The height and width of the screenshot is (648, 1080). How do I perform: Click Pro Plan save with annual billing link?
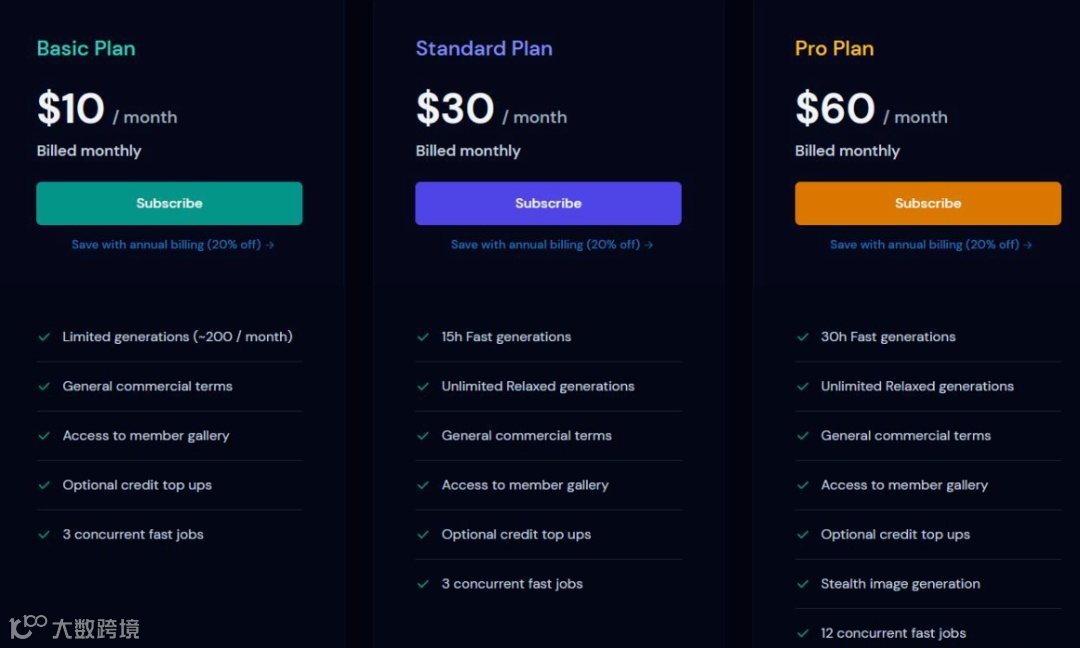(x=931, y=244)
